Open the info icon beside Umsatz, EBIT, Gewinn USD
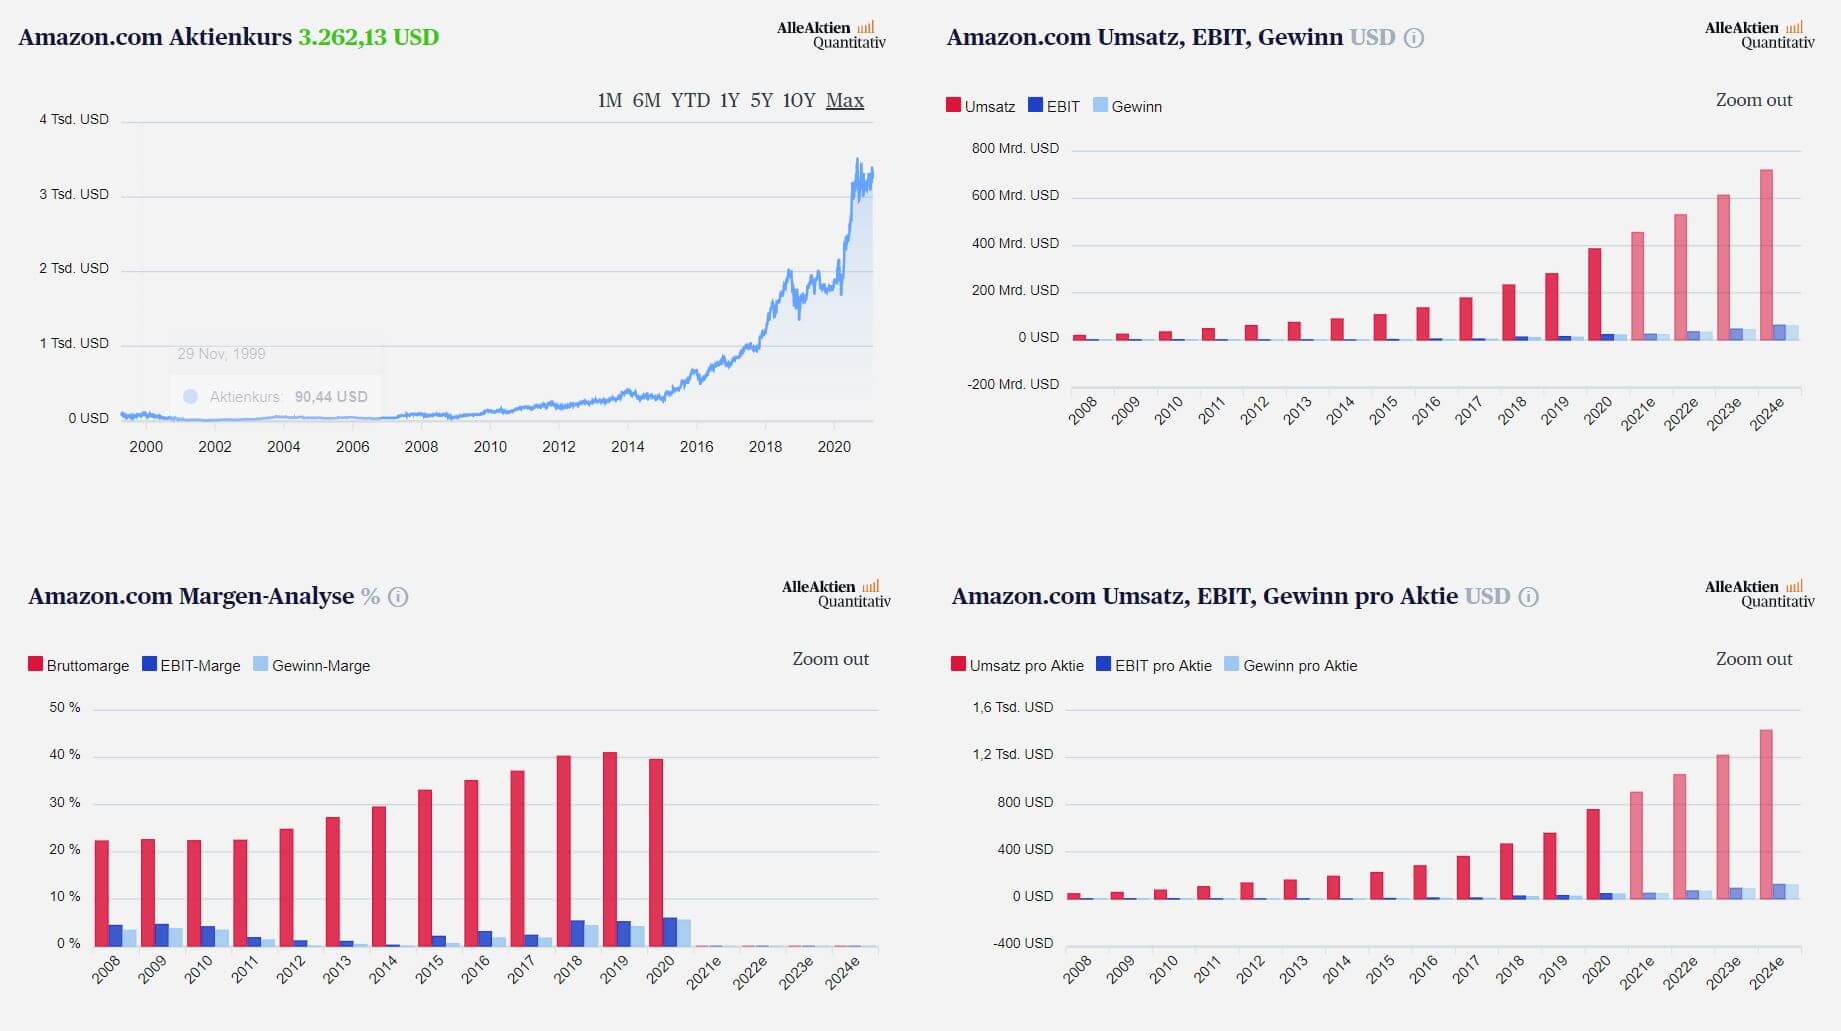Viewport: 1841px width, 1031px height. coord(1414,38)
